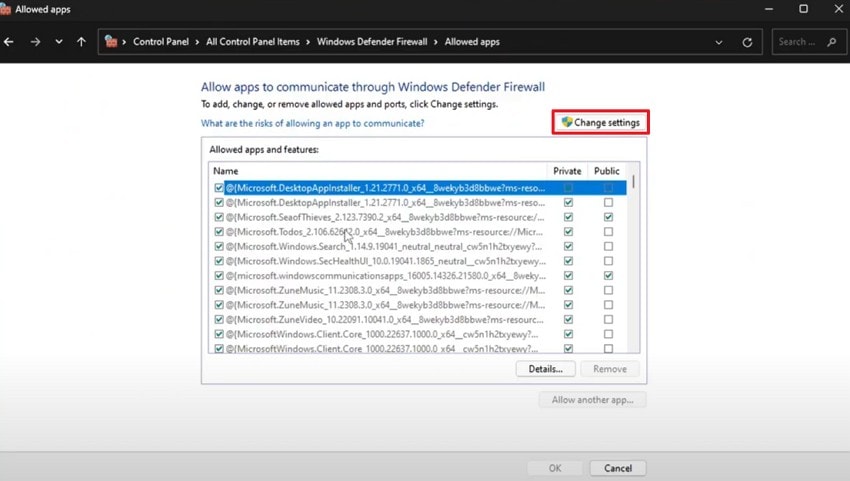
Task: Uncheck the SecHealthUI name checkbox
Action: (219, 261)
